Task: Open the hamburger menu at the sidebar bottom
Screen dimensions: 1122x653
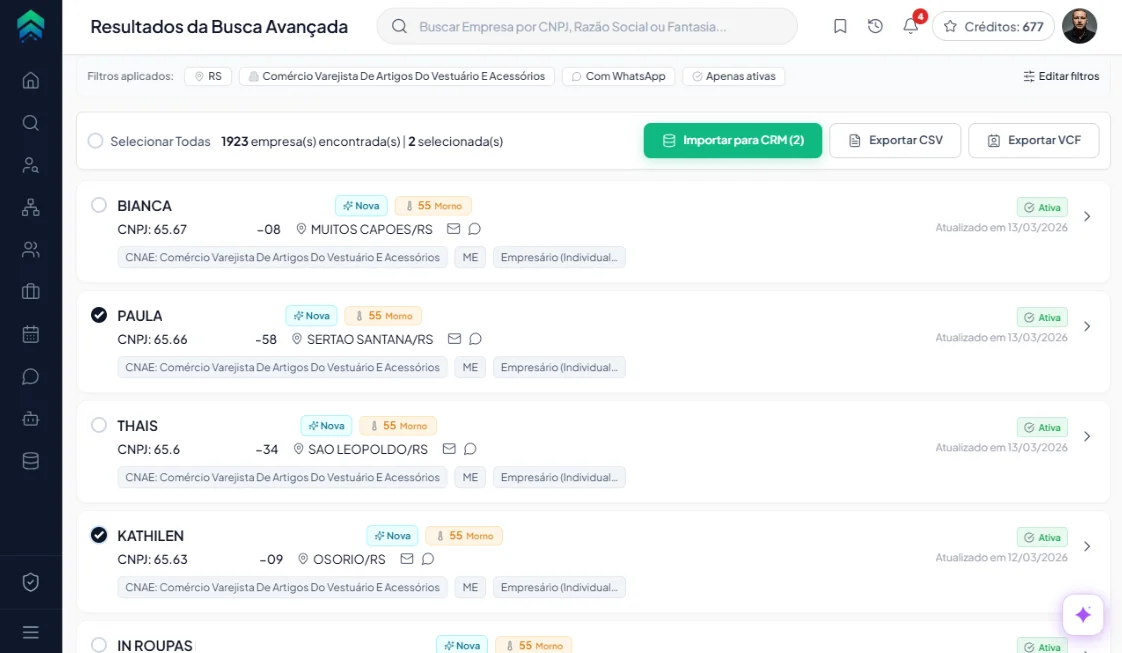Action: tap(30, 630)
